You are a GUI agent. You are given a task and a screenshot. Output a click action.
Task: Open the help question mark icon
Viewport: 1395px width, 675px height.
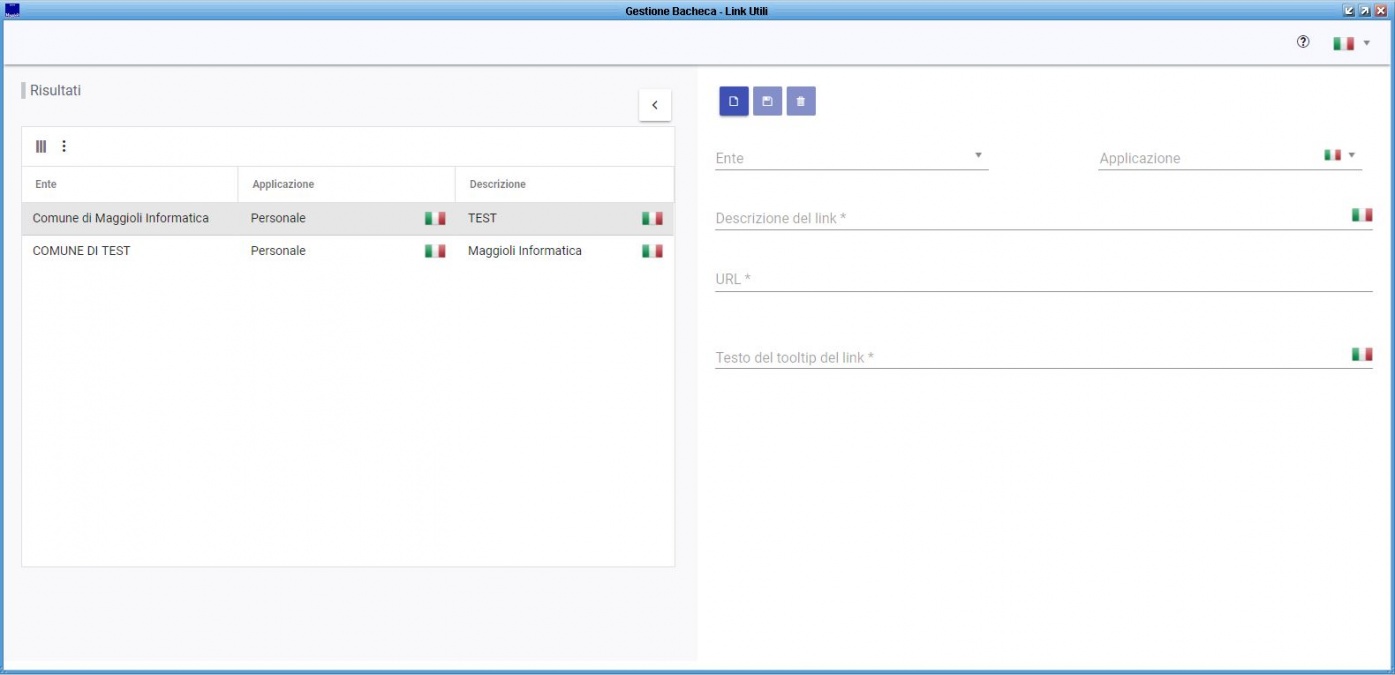tap(1303, 43)
